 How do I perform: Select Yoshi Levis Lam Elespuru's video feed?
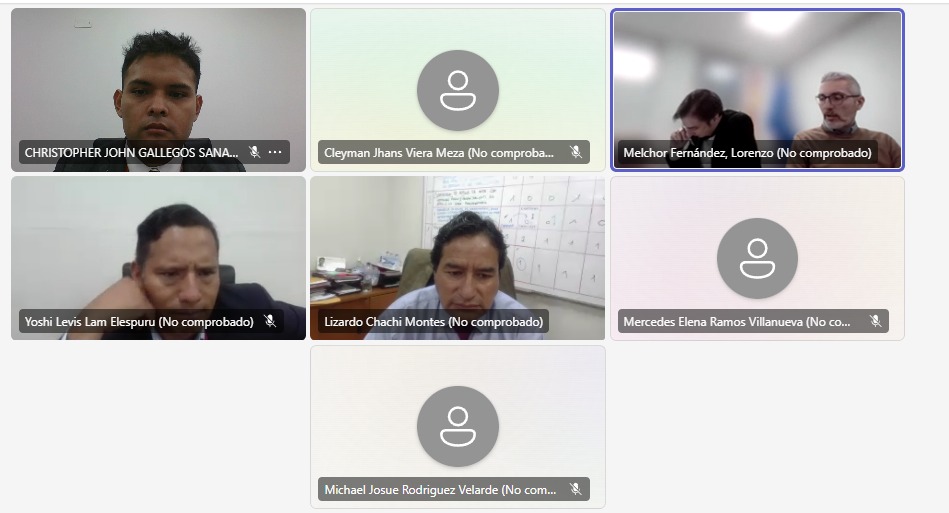[x=159, y=258]
